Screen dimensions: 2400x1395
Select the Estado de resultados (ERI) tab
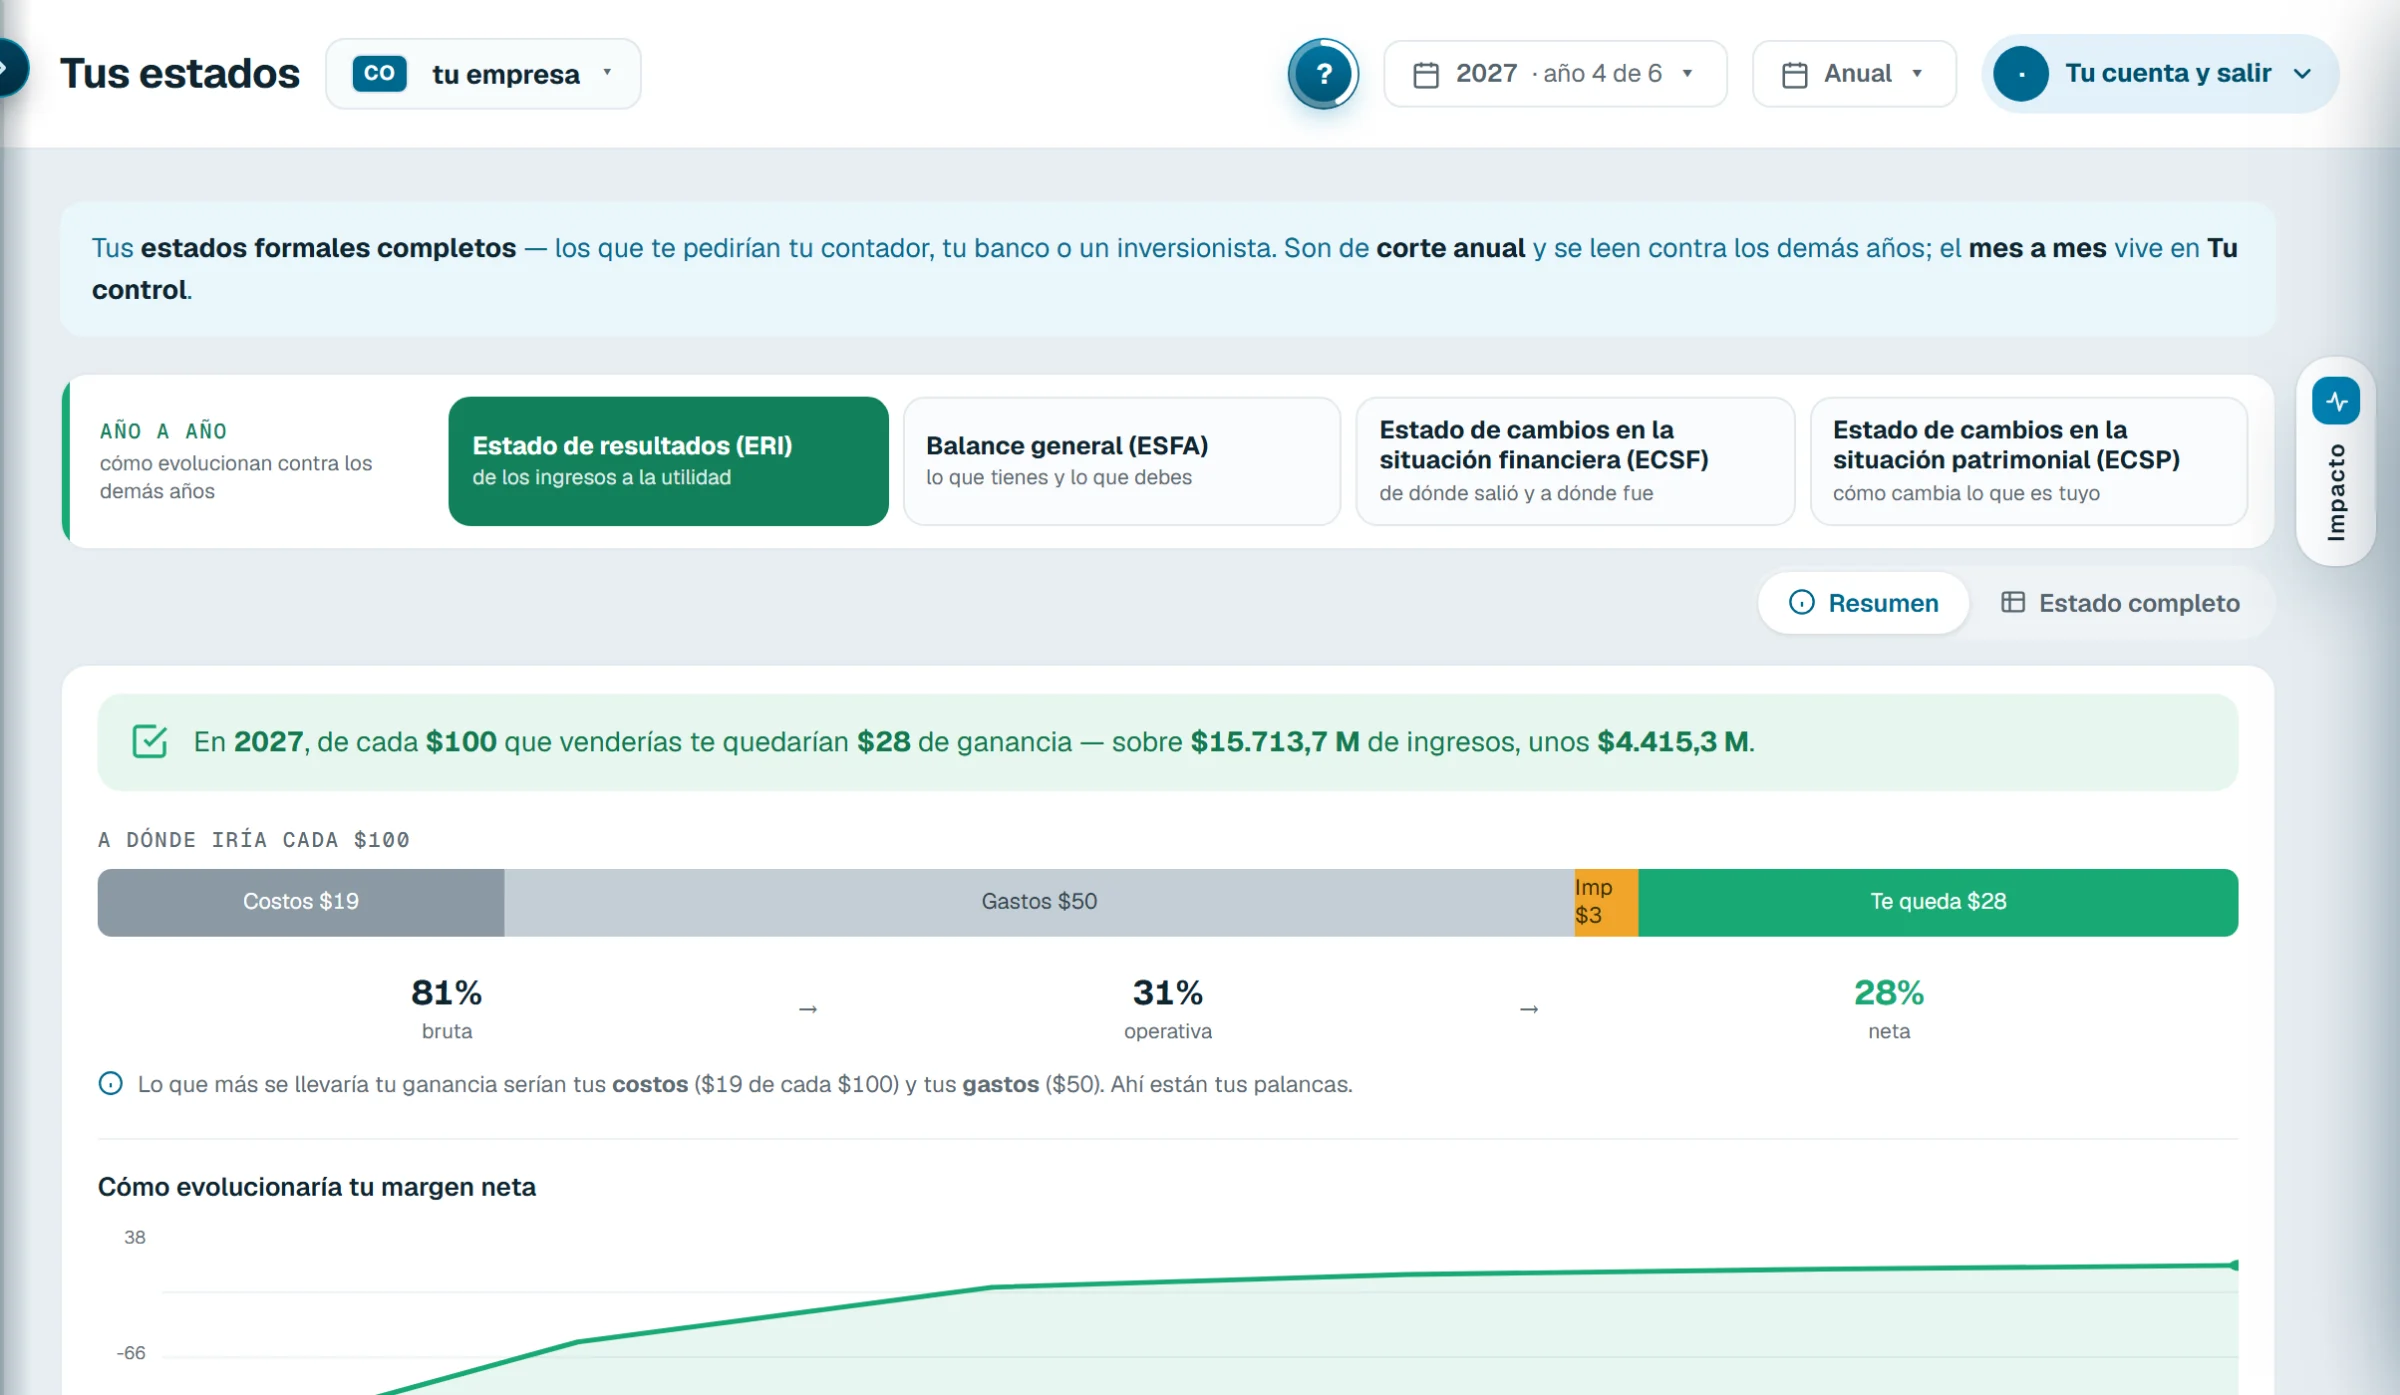click(668, 461)
